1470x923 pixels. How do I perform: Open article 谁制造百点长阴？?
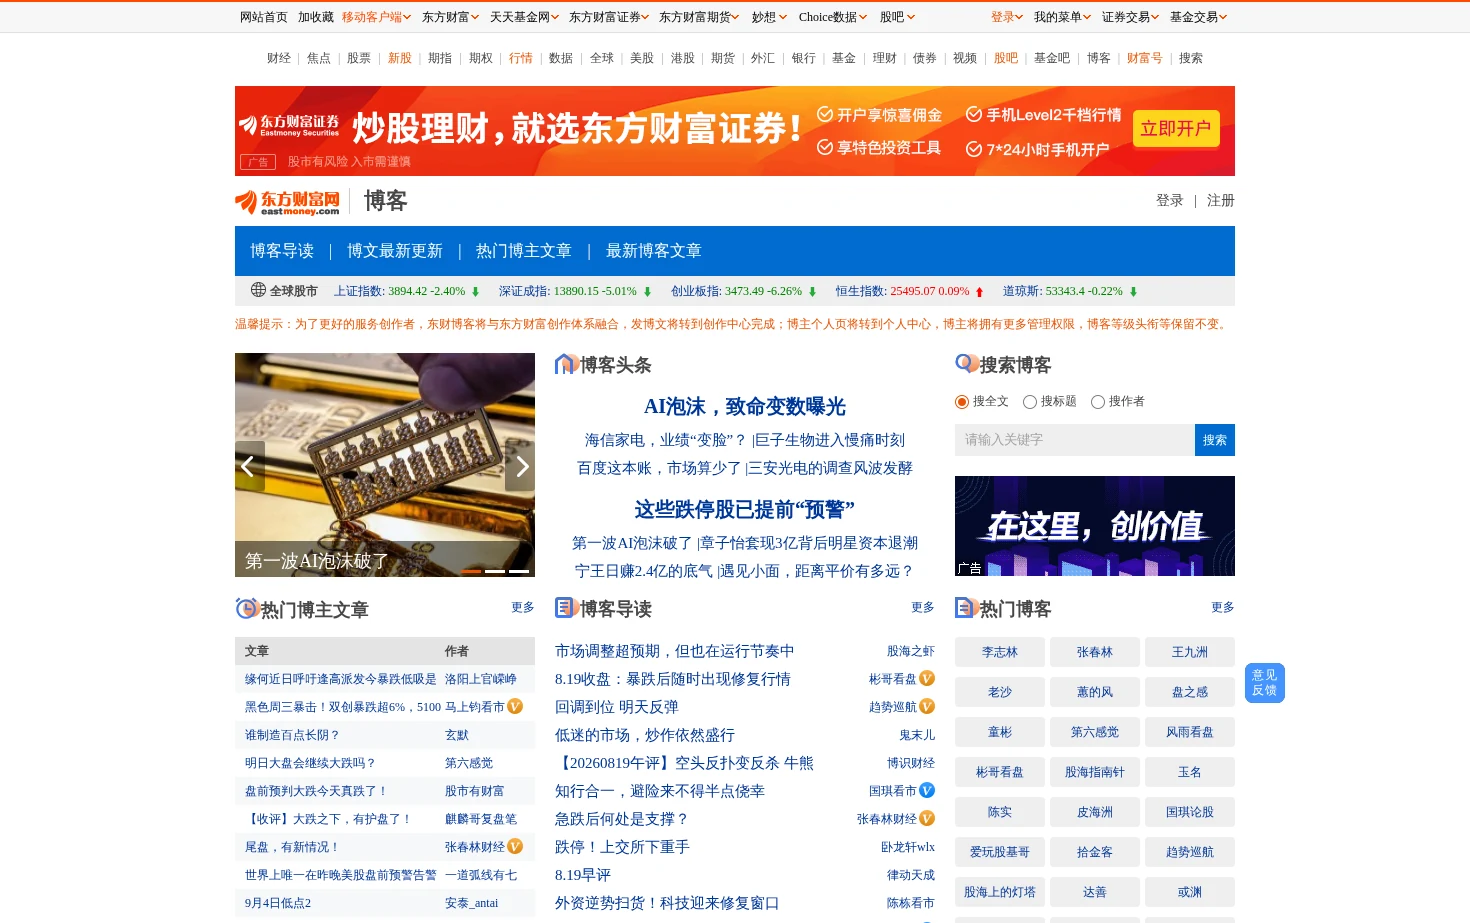click(x=293, y=734)
